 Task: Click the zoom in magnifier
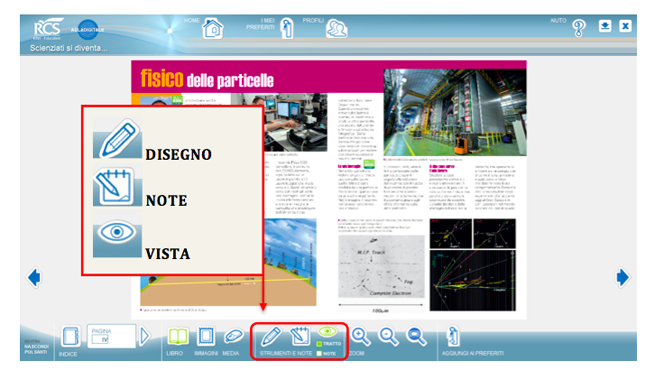click(x=361, y=337)
